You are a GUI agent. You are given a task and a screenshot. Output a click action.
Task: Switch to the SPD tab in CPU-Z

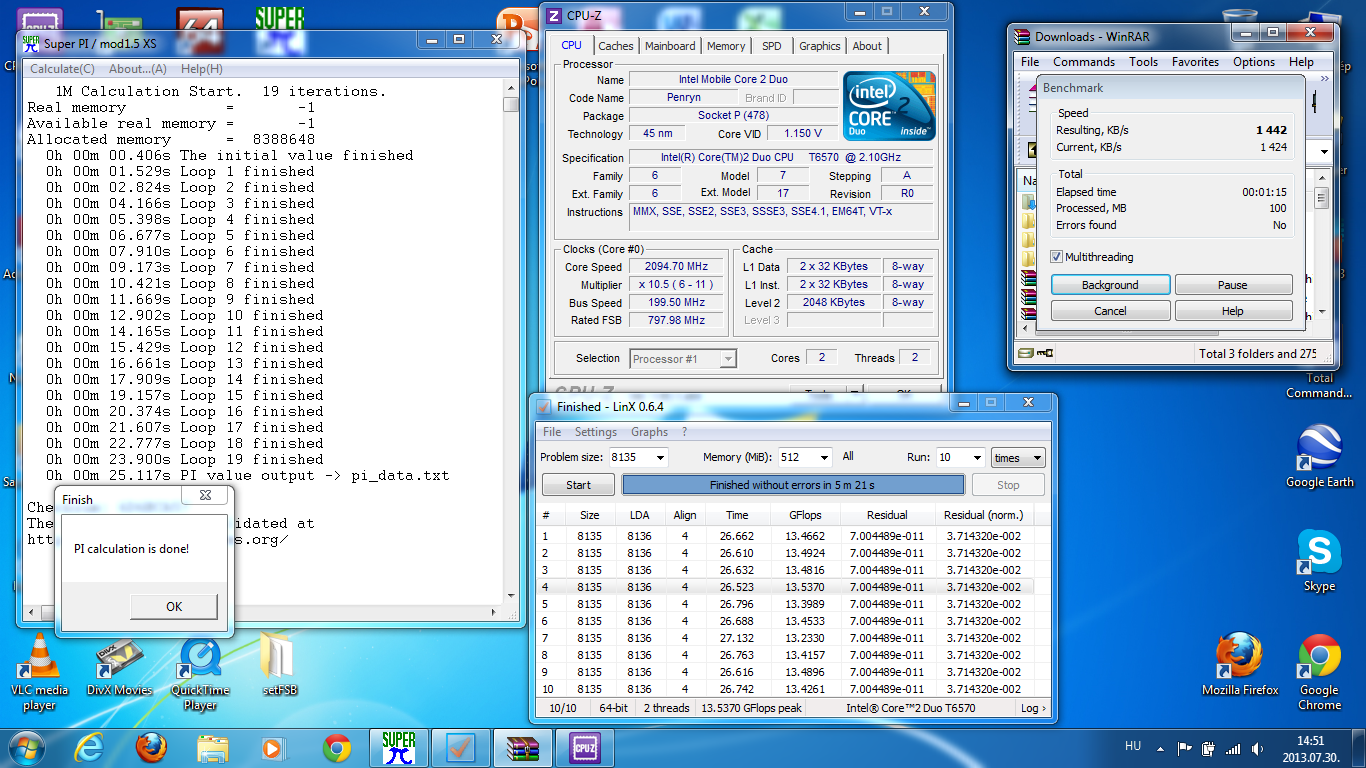coord(772,46)
